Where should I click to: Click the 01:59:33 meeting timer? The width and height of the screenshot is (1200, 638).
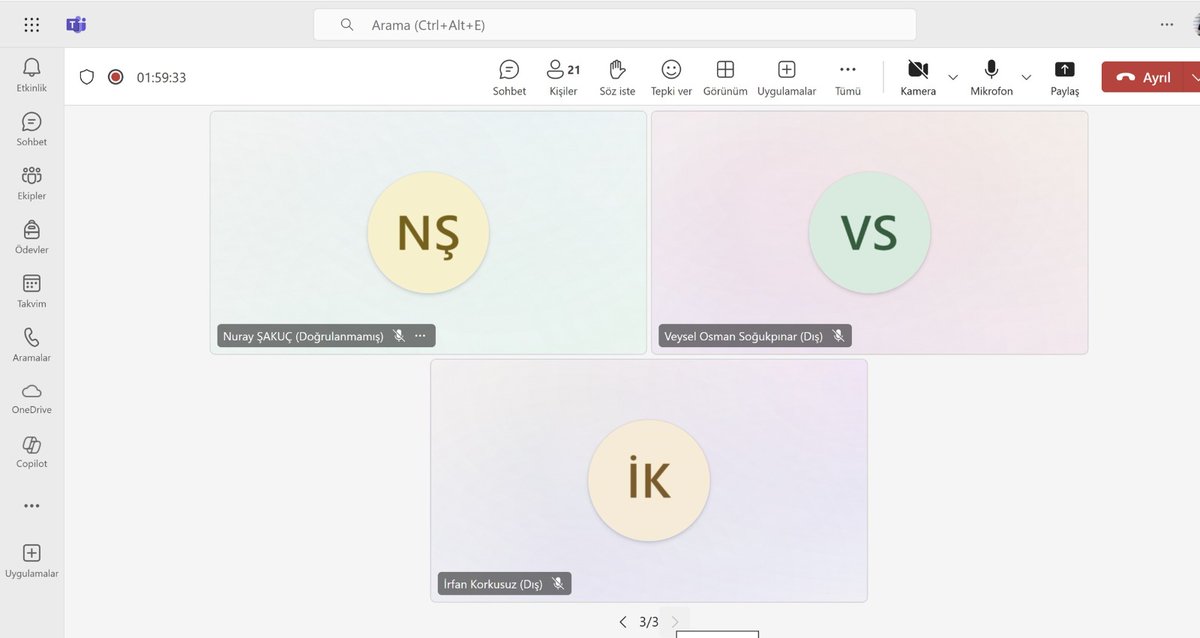tap(161, 77)
